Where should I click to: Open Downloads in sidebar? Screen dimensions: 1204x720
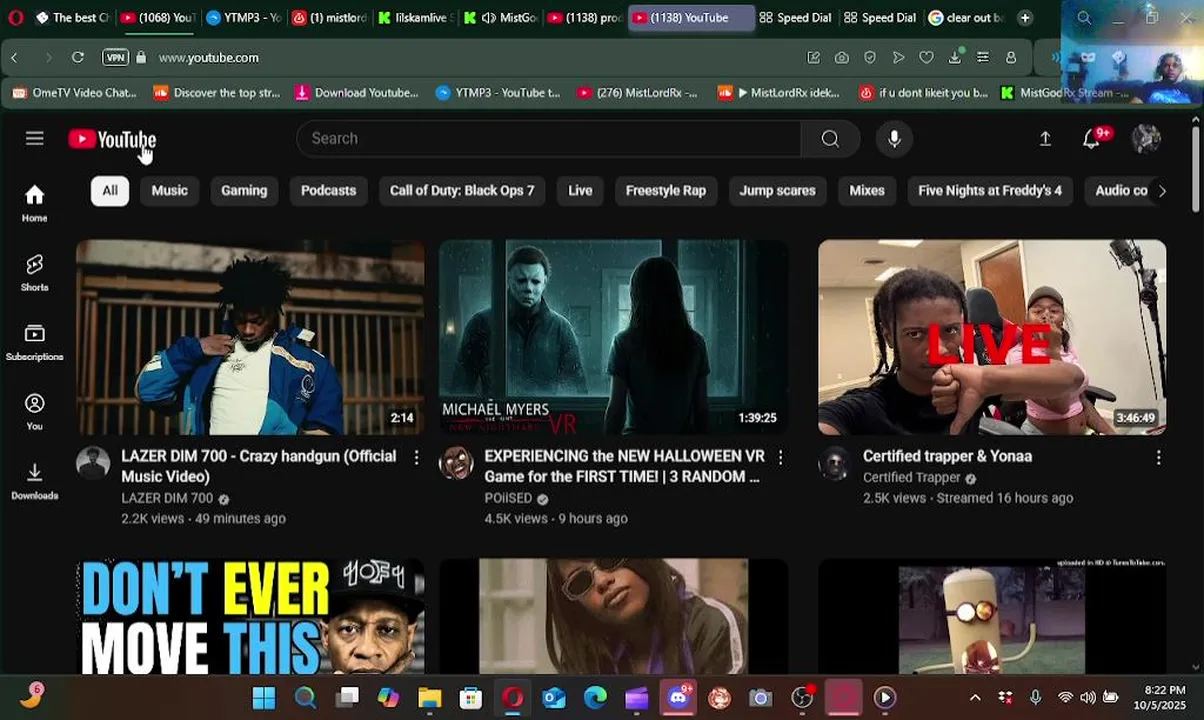click(35, 481)
